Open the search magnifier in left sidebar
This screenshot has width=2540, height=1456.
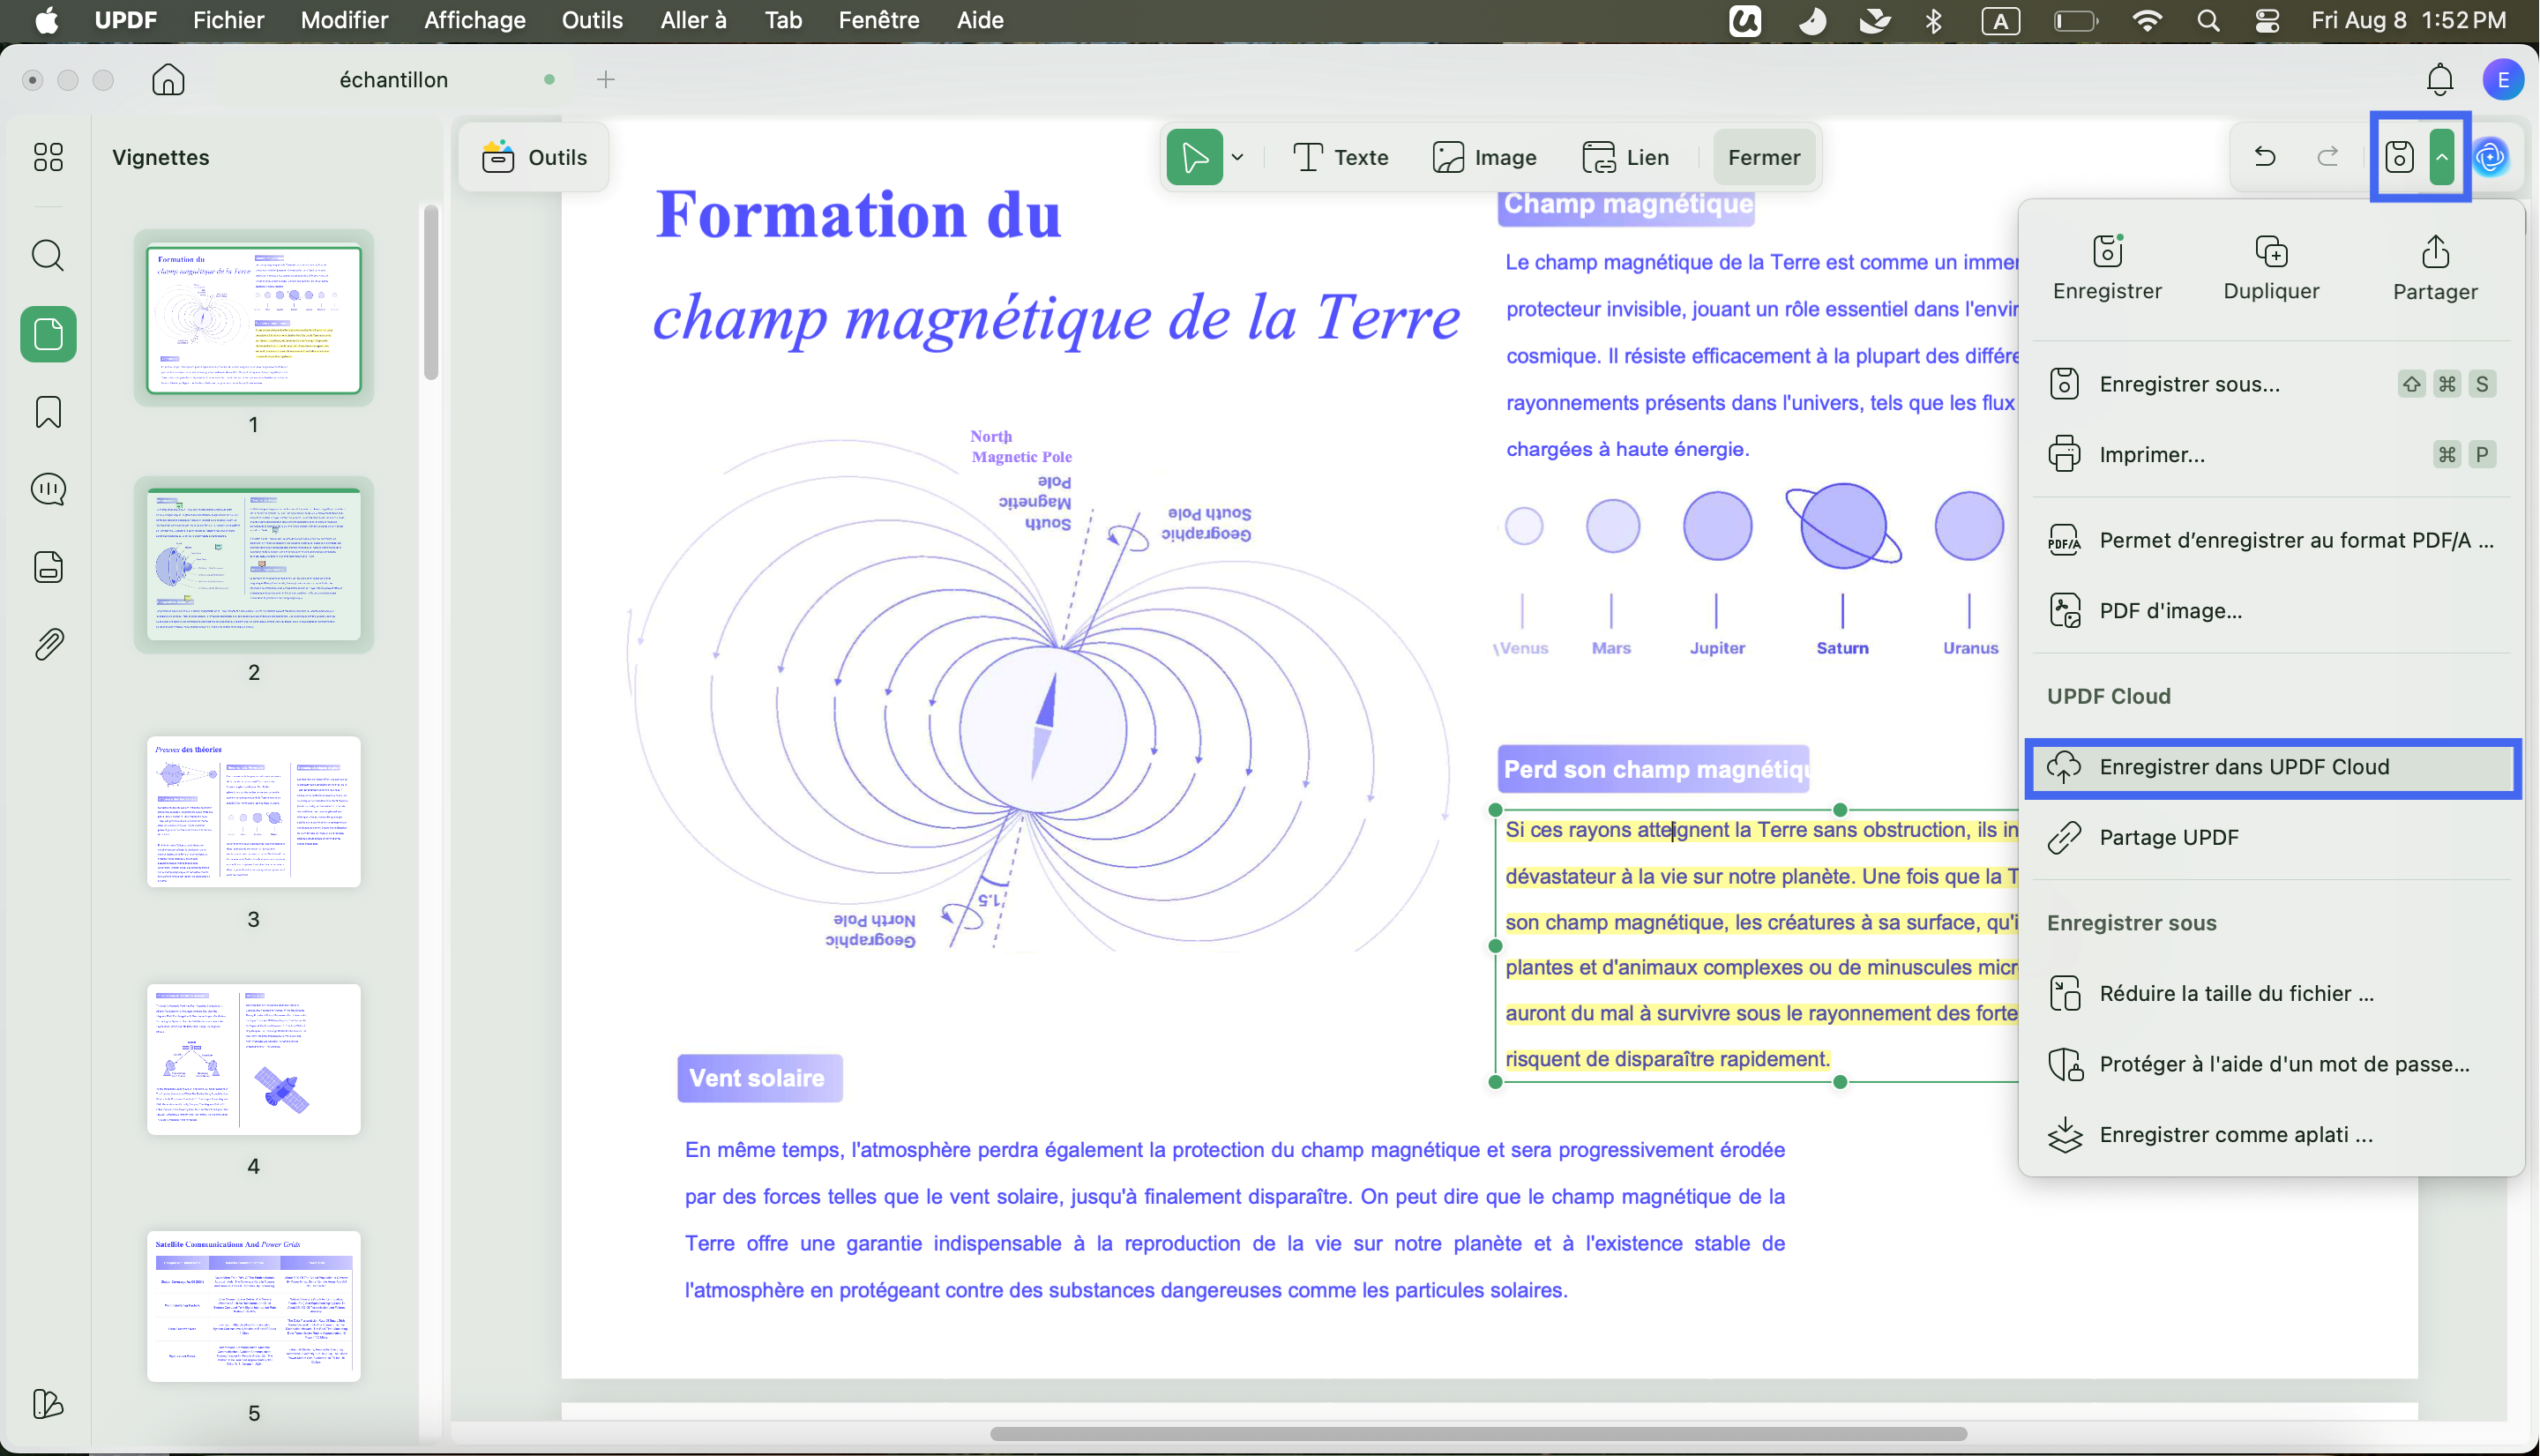48,256
